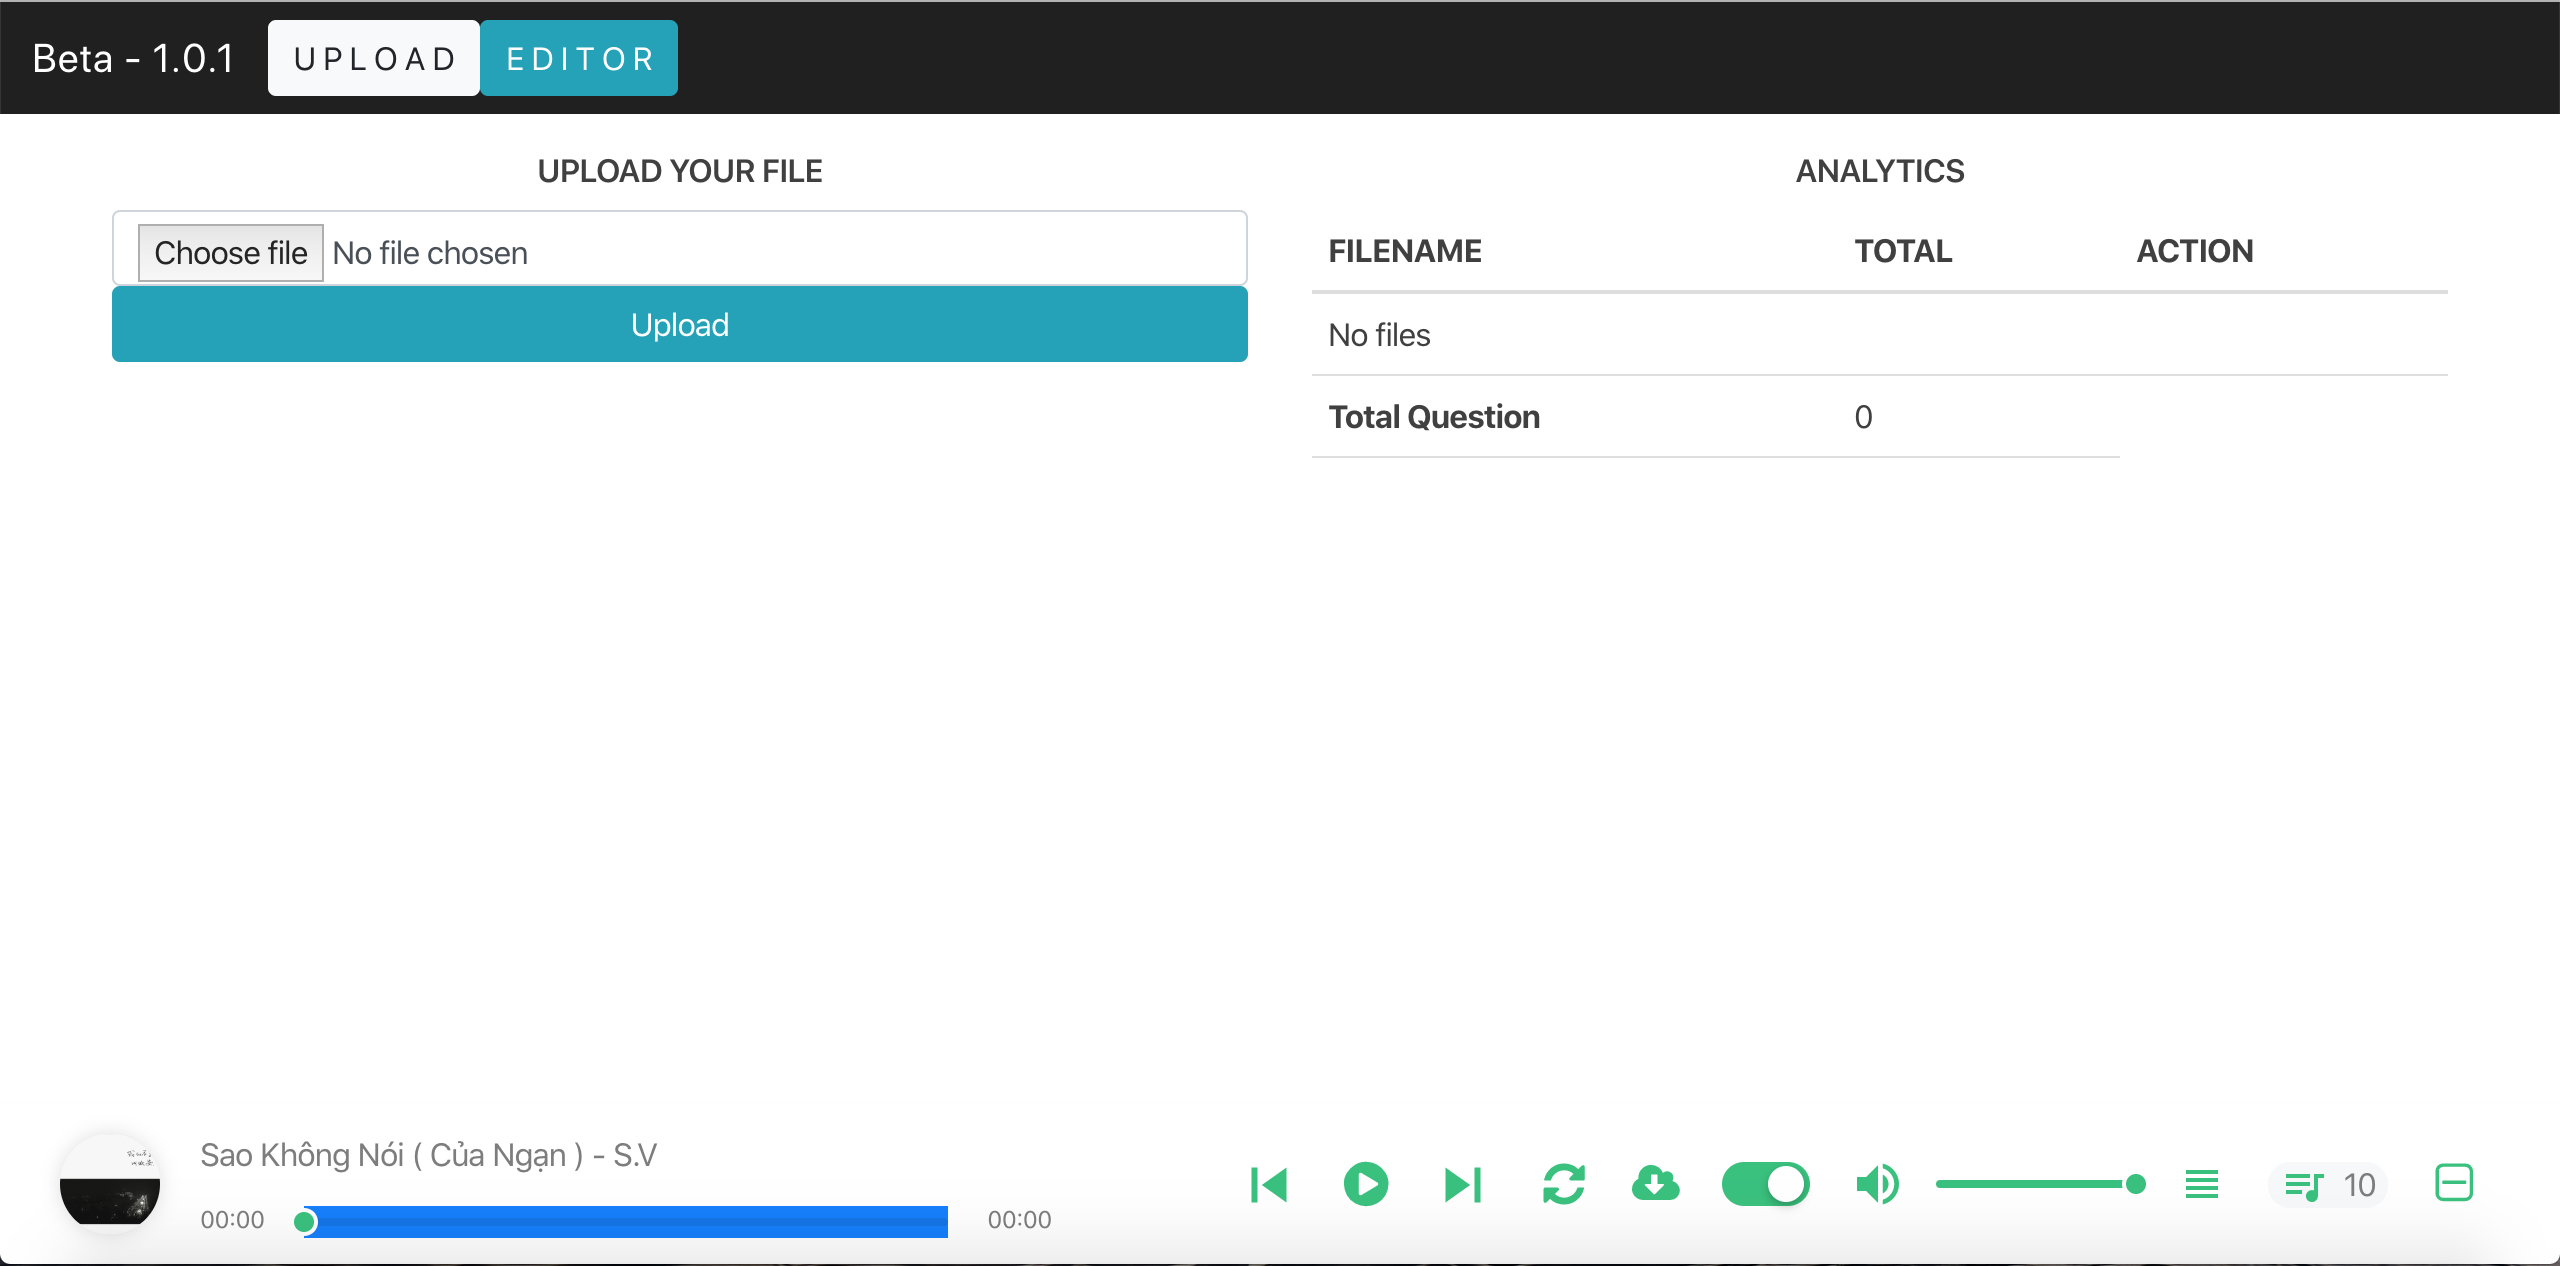Image resolution: width=2560 pixels, height=1266 pixels.
Task: Switch to the EDITOR tab
Action: tap(579, 59)
